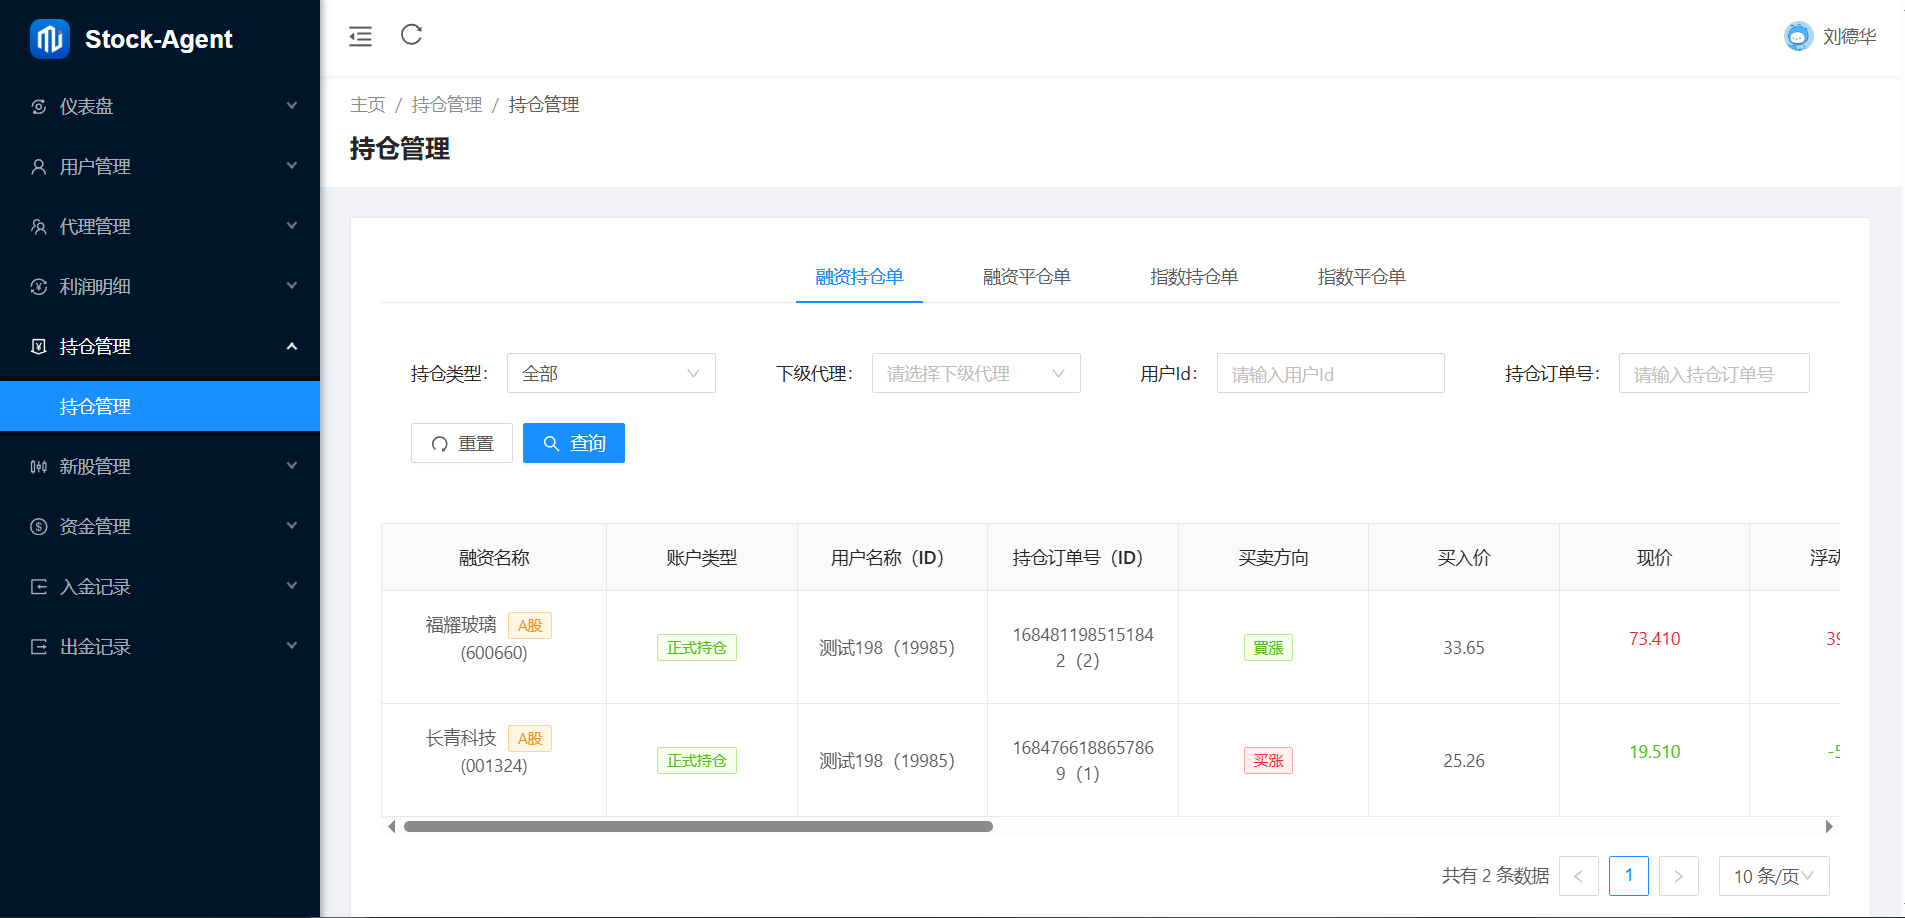Click the 资金管理 dollar coin icon

39,527
